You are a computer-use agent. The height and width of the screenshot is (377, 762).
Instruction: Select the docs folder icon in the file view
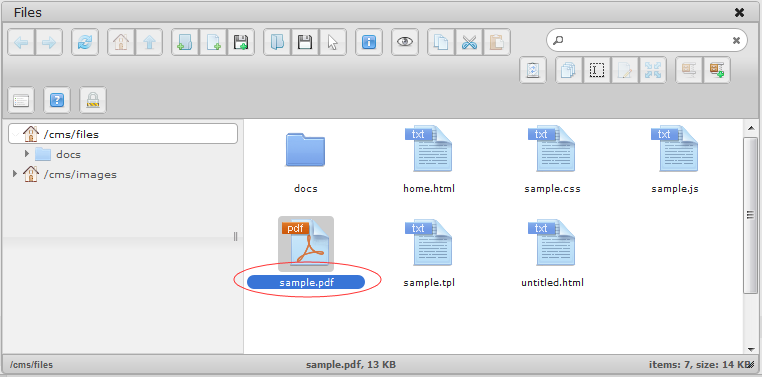click(305, 150)
